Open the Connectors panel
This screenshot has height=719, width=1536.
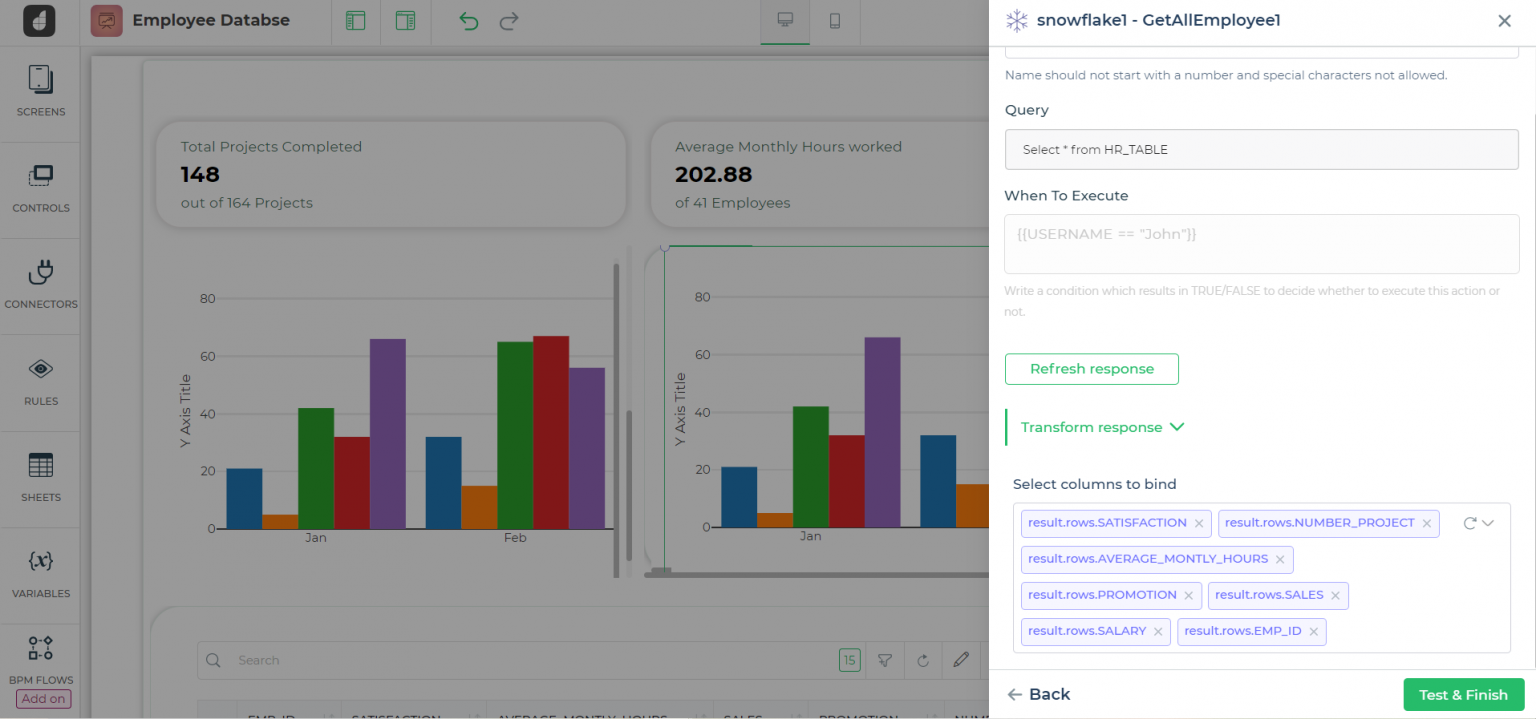pos(40,284)
